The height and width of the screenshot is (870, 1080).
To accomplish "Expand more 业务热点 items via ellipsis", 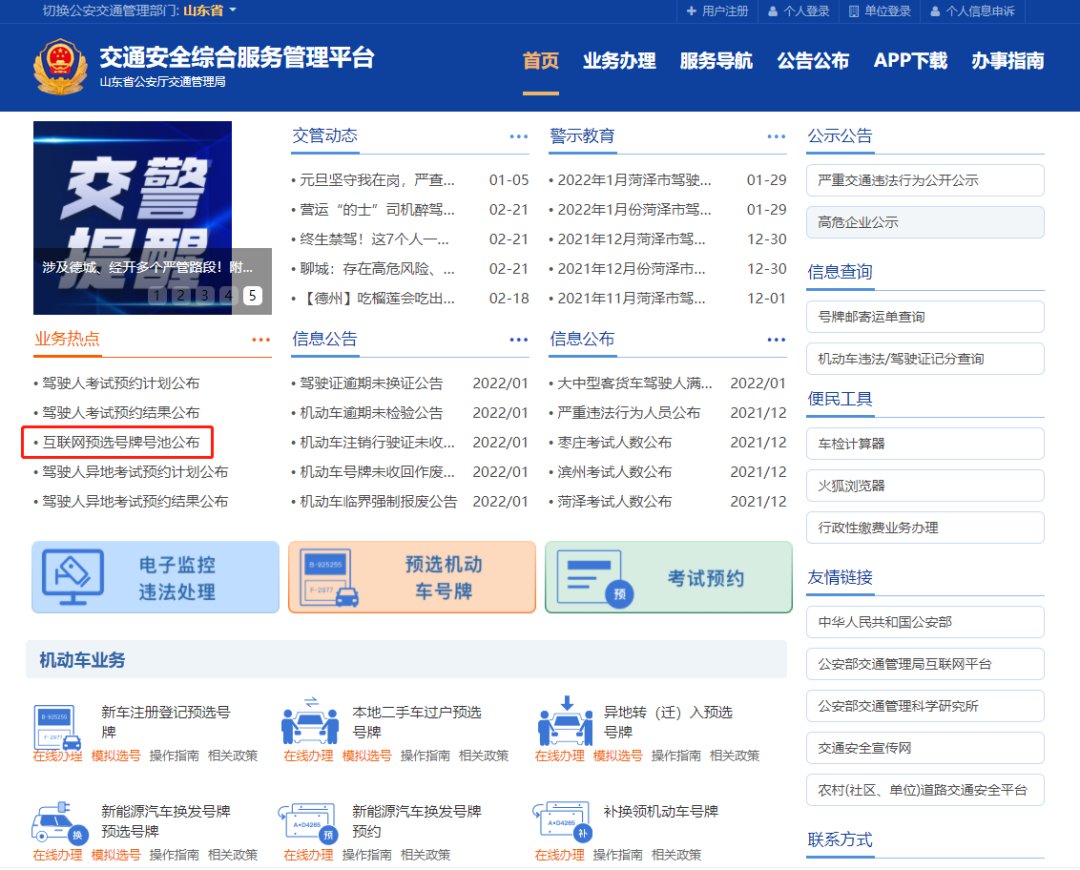I will pos(261,340).
